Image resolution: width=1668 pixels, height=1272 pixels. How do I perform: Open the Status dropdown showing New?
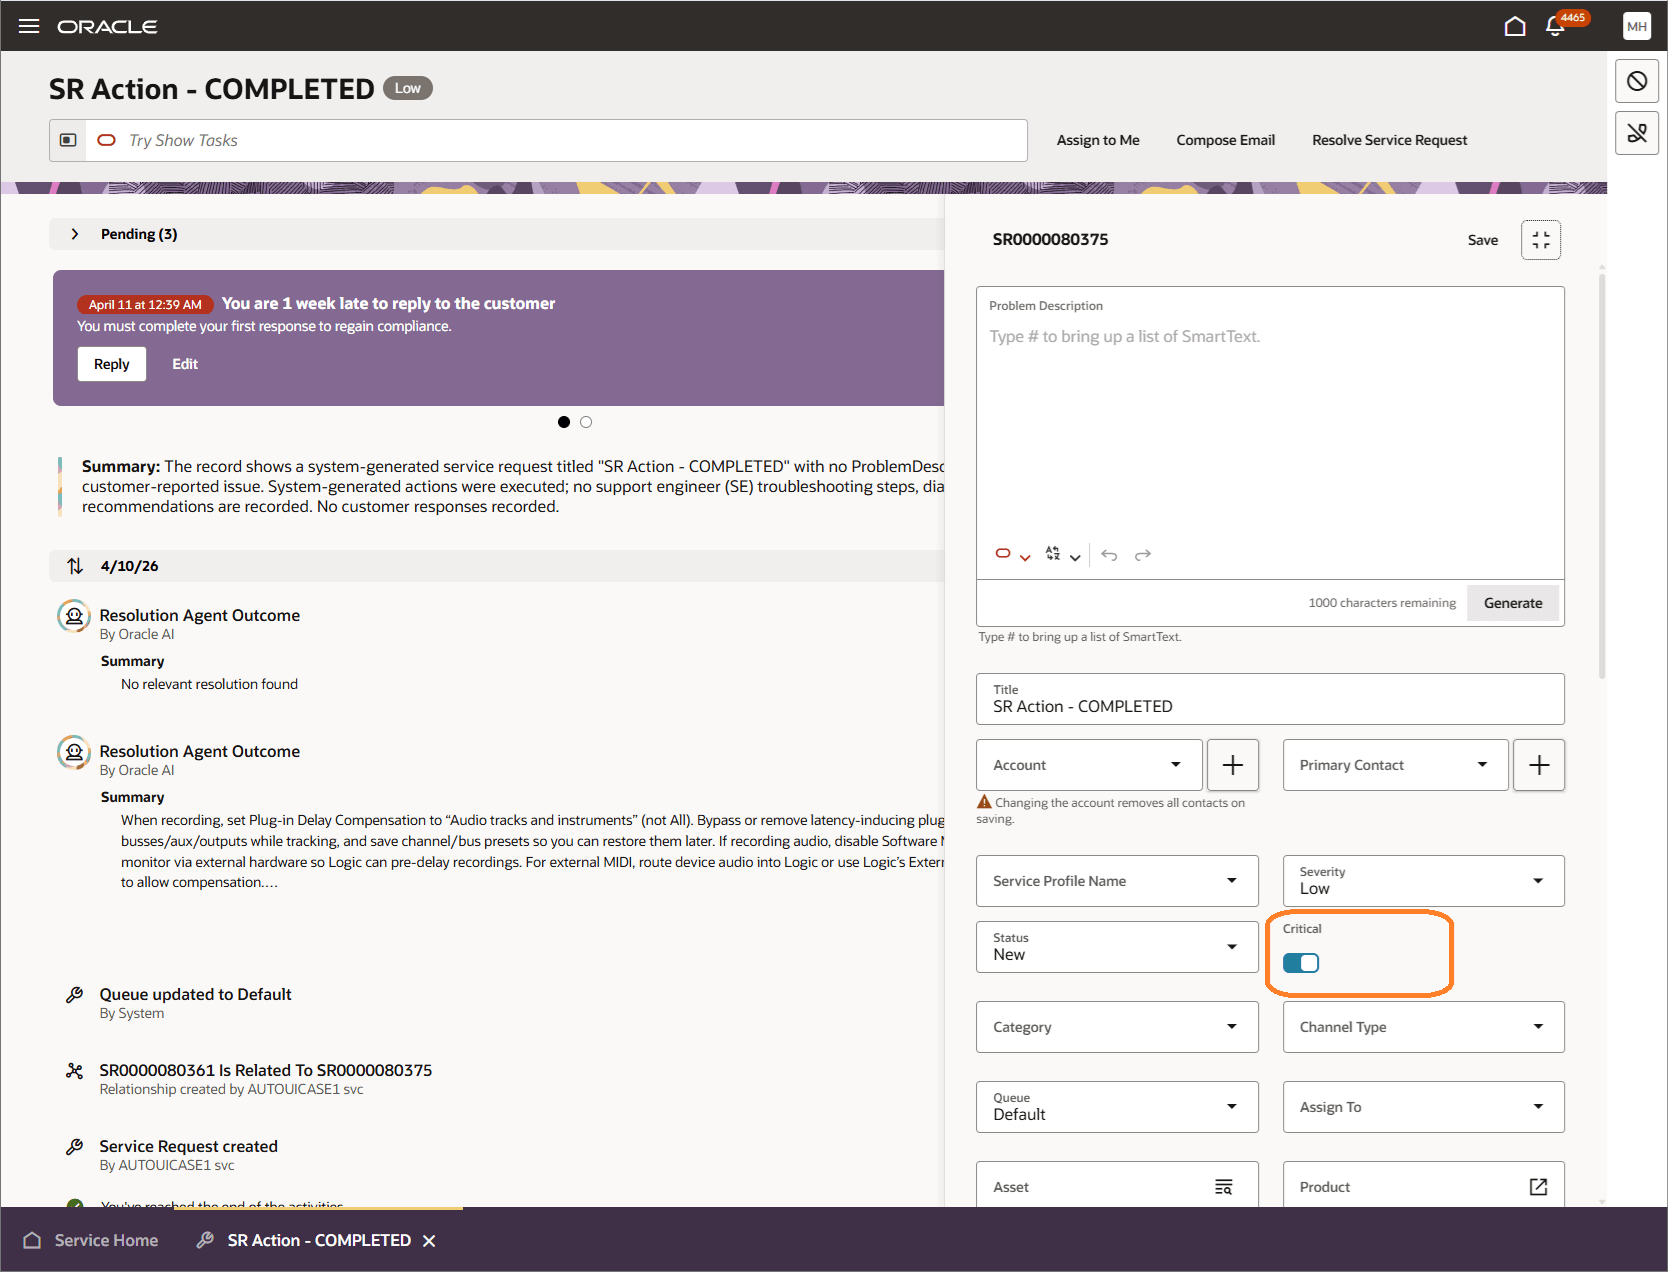click(x=1117, y=947)
